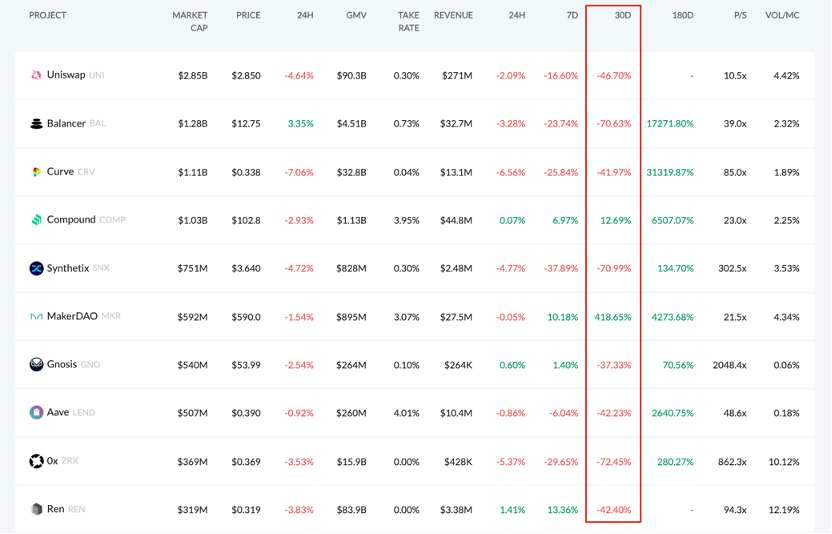Click the green Compound logo icon
The image size is (832, 534).
(x=36, y=220)
